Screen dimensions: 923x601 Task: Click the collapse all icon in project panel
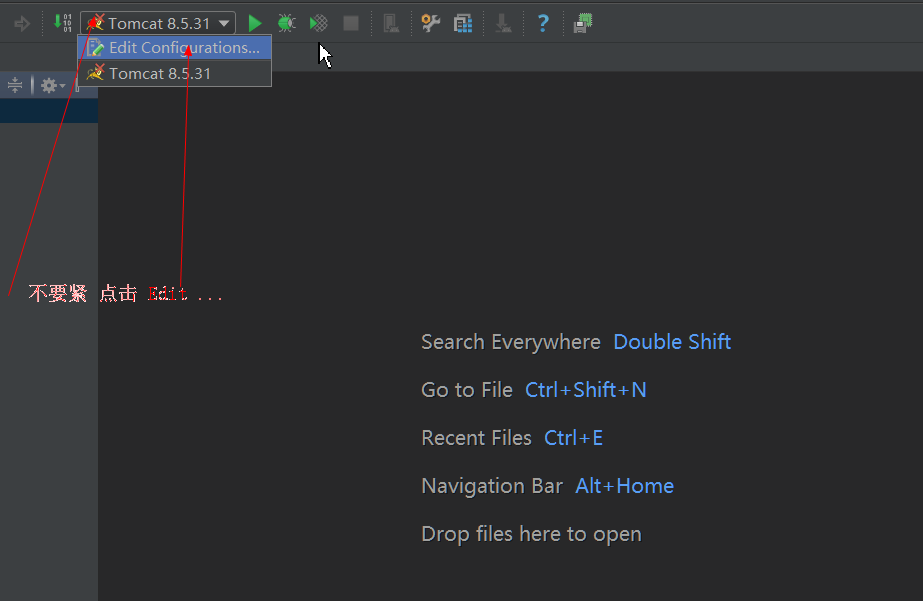[15, 86]
